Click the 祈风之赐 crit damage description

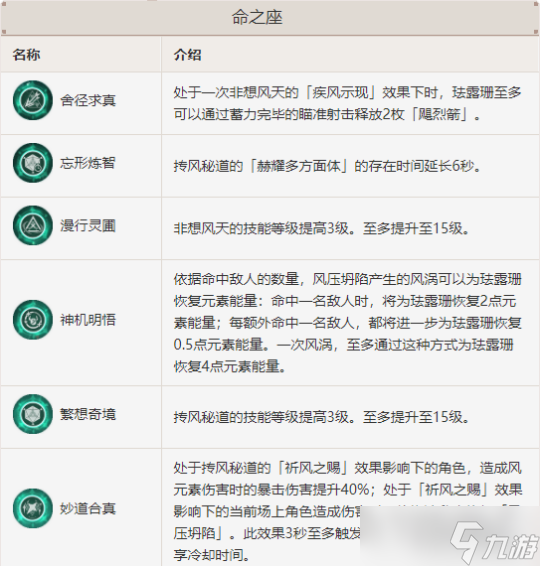point(347,511)
